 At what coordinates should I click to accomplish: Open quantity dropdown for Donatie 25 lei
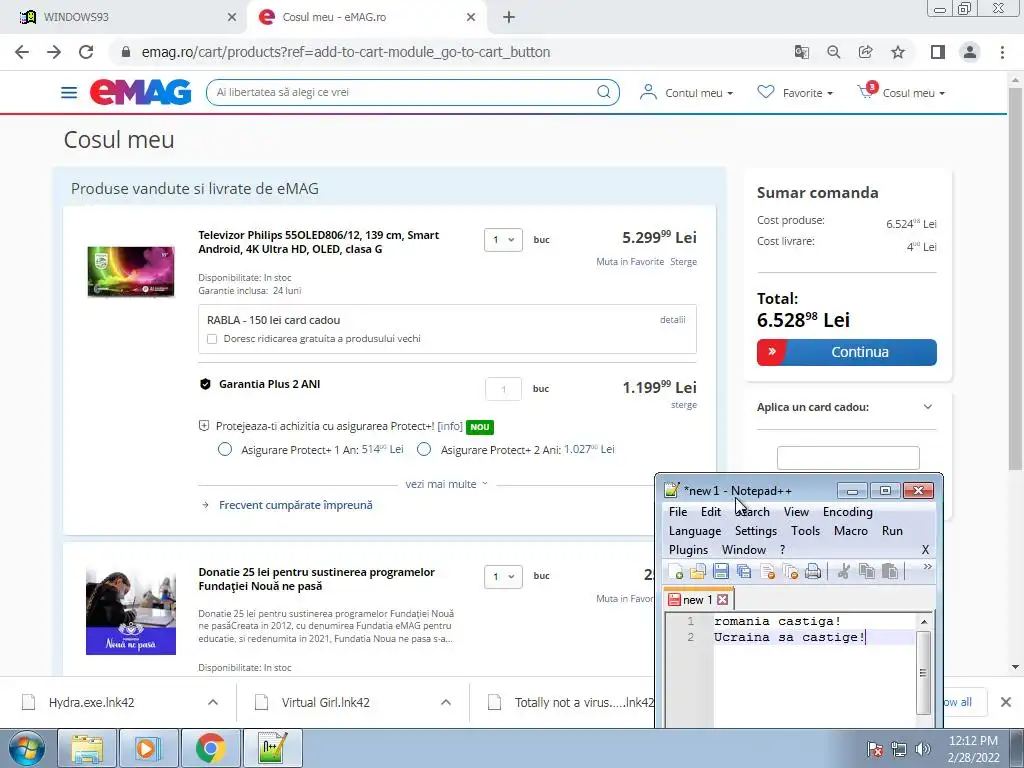pyautogui.click(x=503, y=576)
